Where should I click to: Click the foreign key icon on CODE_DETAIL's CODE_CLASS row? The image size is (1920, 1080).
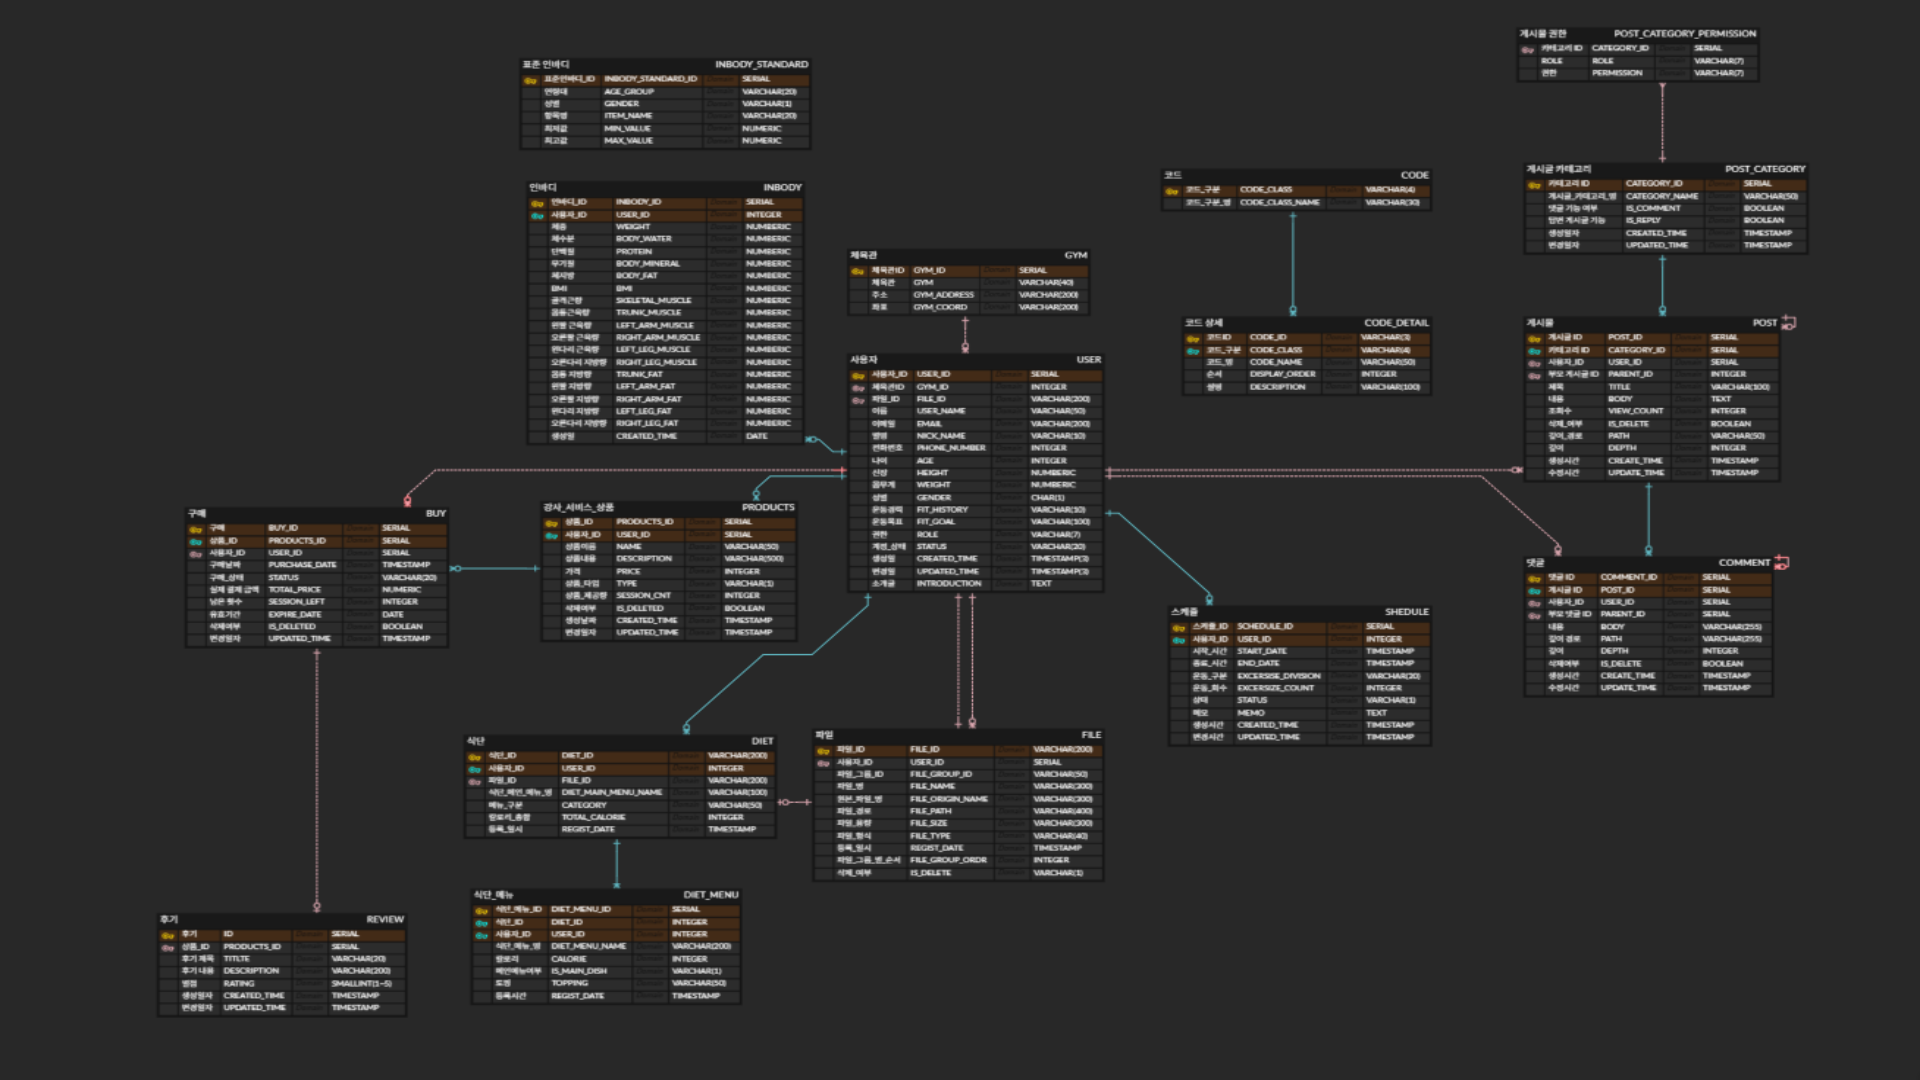(x=1192, y=350)
